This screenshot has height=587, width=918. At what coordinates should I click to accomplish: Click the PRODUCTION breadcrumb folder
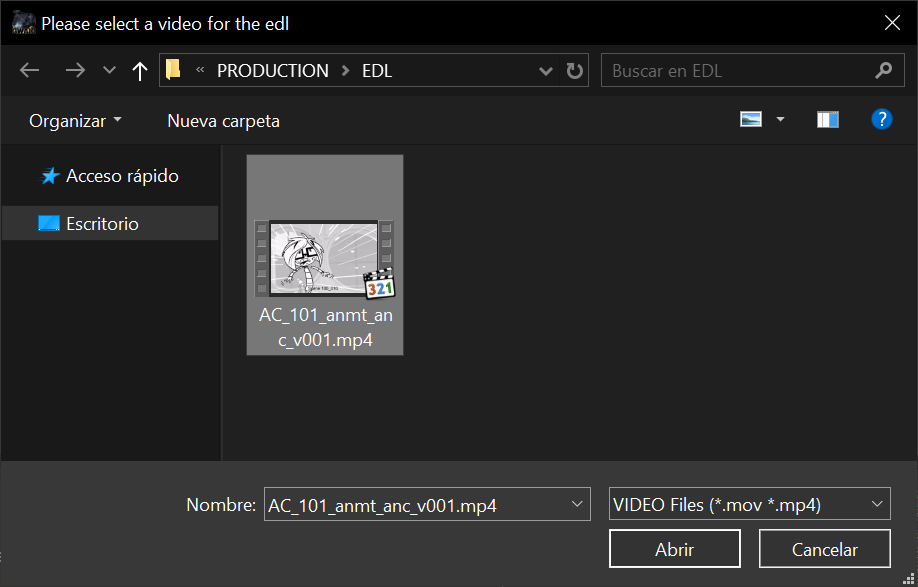coord(272,71)
